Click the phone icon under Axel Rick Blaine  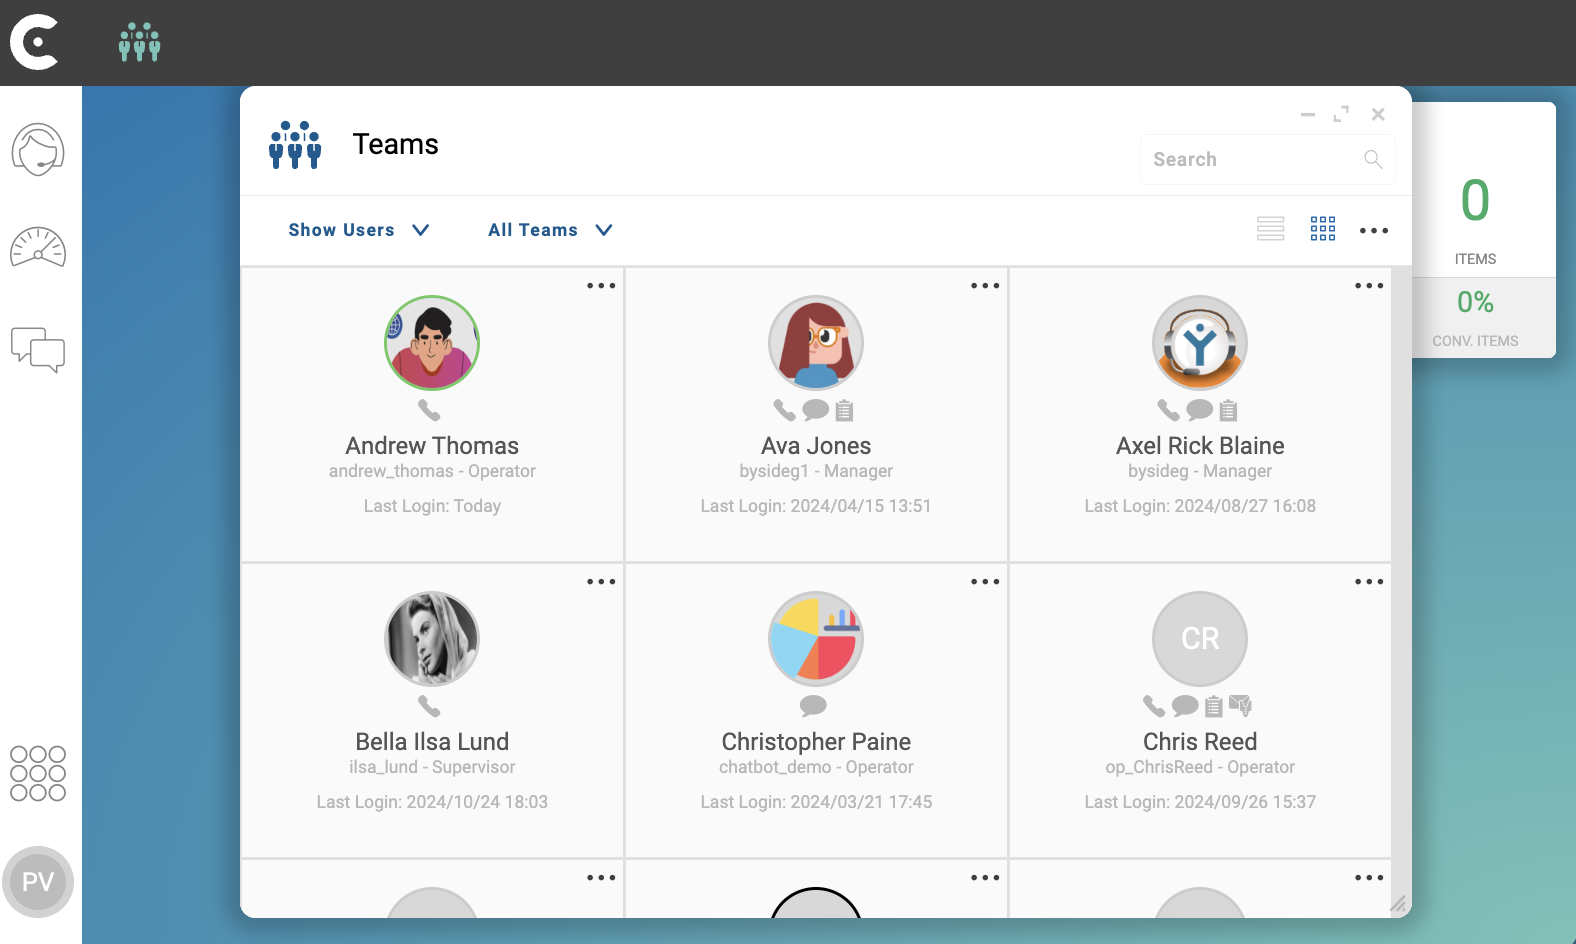(x=1169, y=410)
